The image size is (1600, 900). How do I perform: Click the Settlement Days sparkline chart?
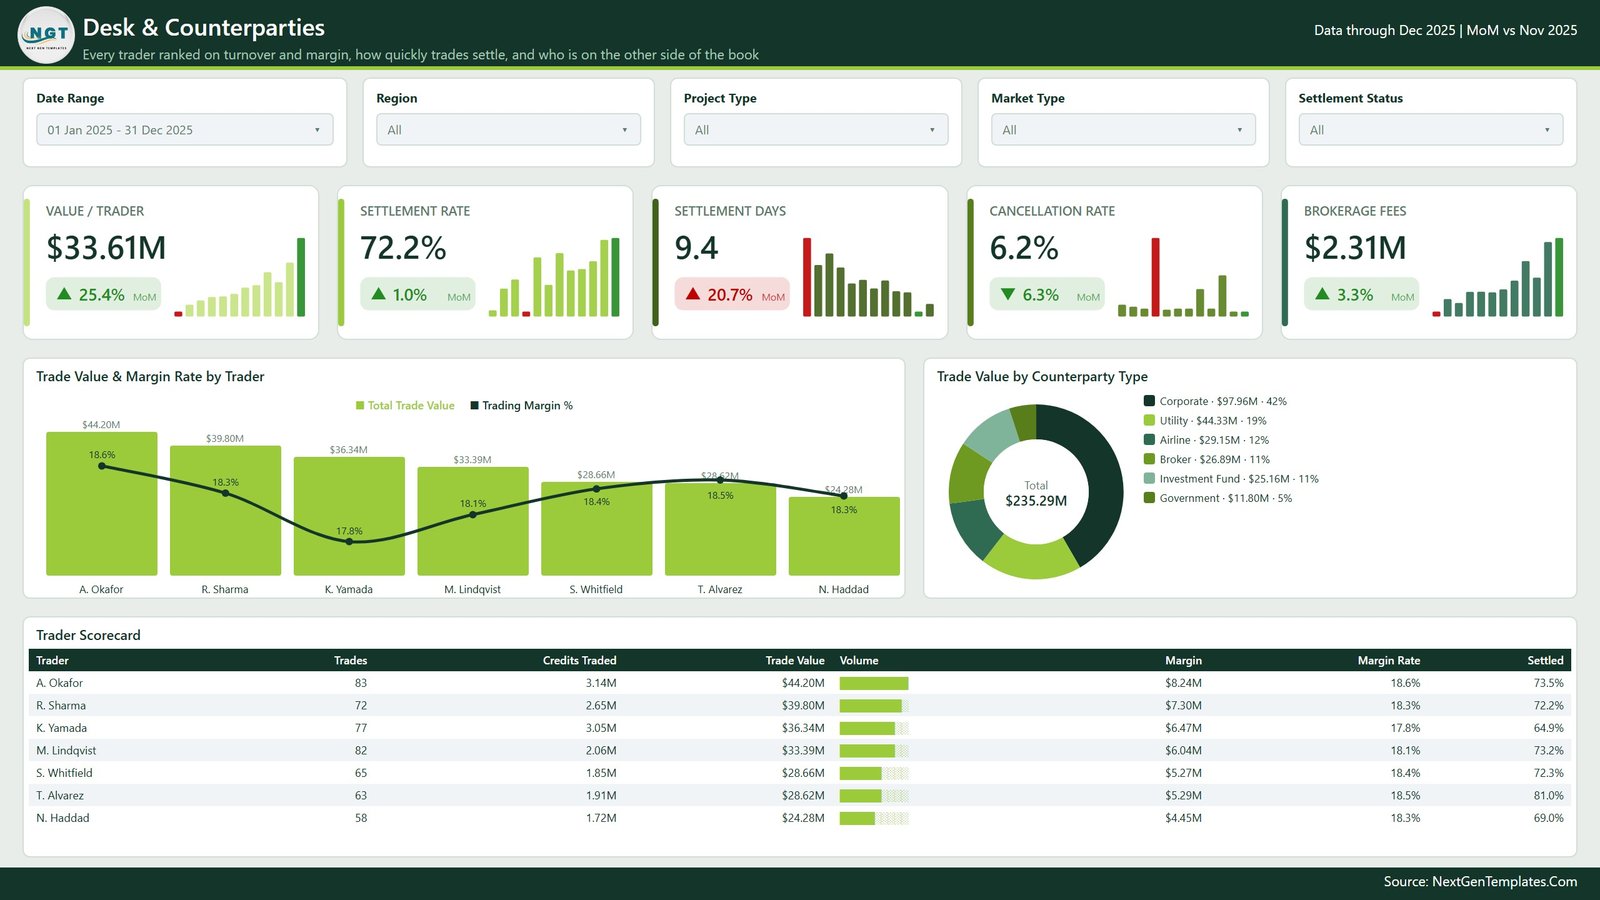click(868, 278)
